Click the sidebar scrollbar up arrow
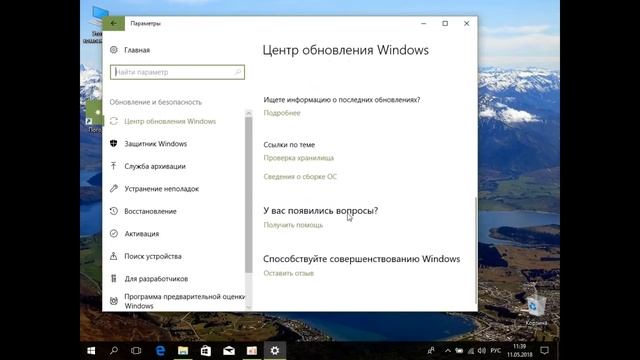 pyautogui.click(x=249, y=113)
